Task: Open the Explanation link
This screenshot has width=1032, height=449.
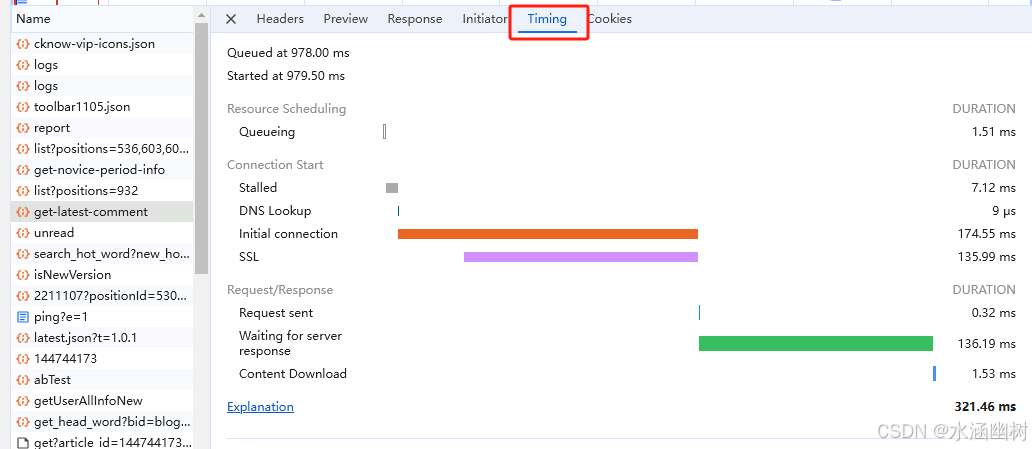Action: (x=260, y=407)
